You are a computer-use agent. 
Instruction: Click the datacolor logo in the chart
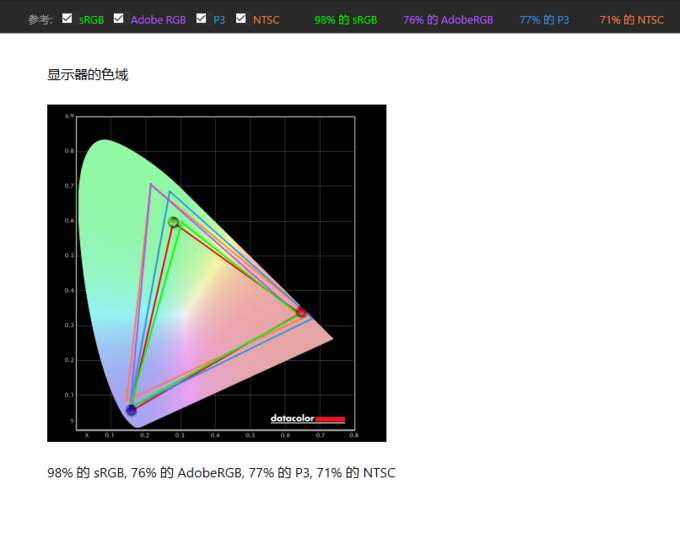(x=307, y=419)
